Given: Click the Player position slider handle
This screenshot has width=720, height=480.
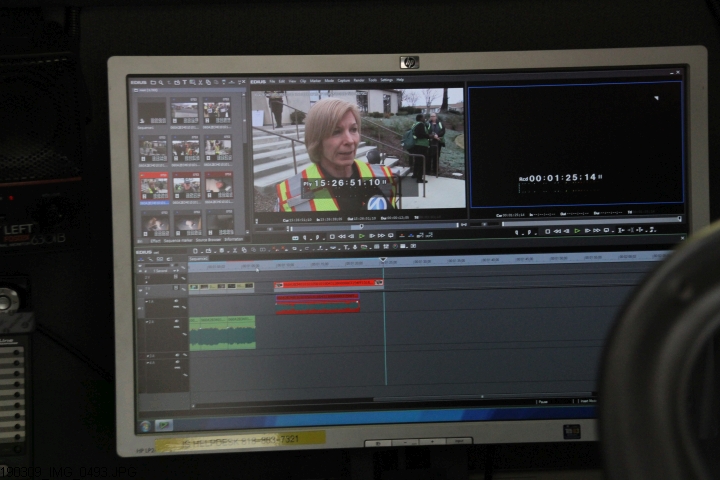Looking at the screenshot, I should pyautogui.click(x=361, y=226).
